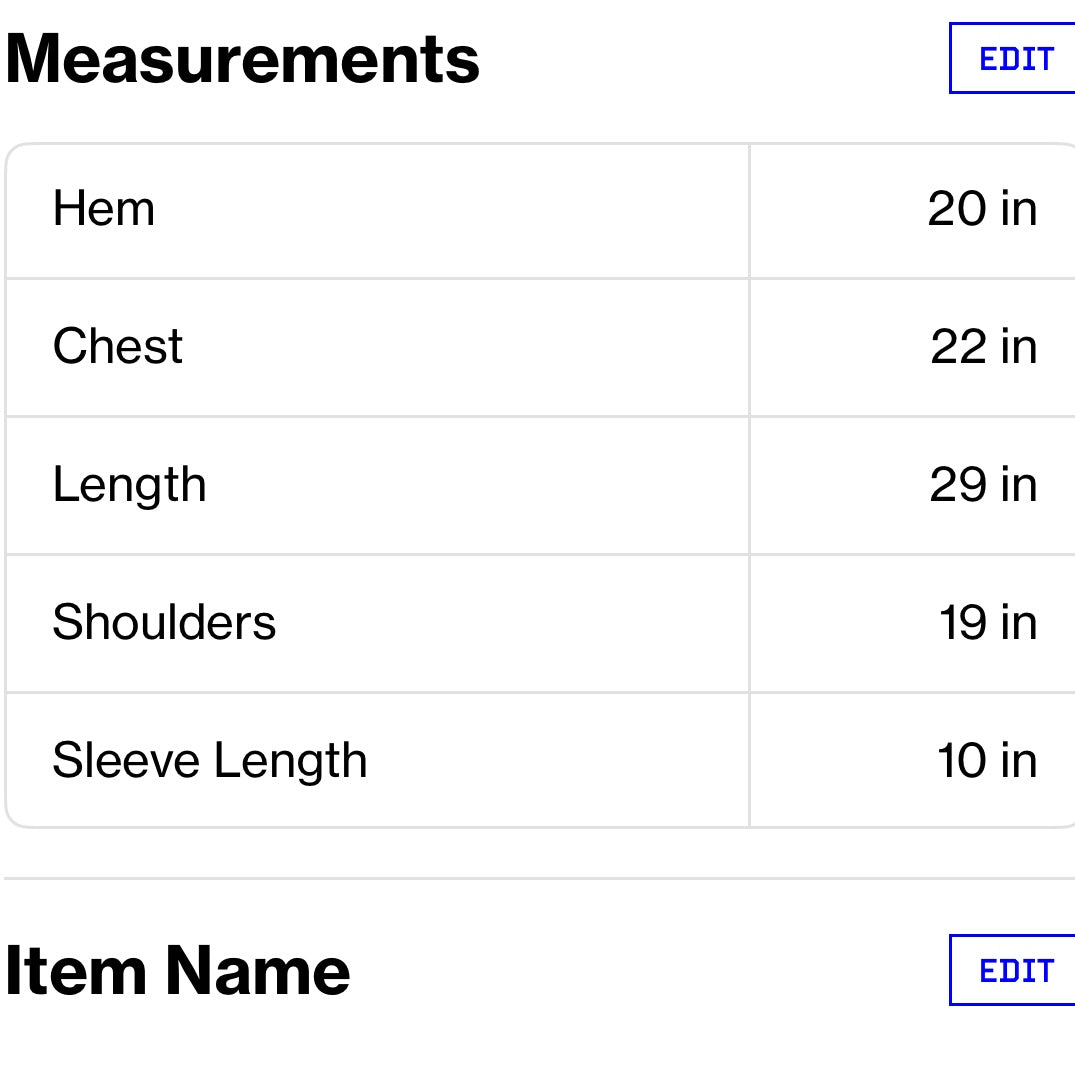Click the Item Name section heading
The image size is (1075, 1075).
click(x=178, y=971)
